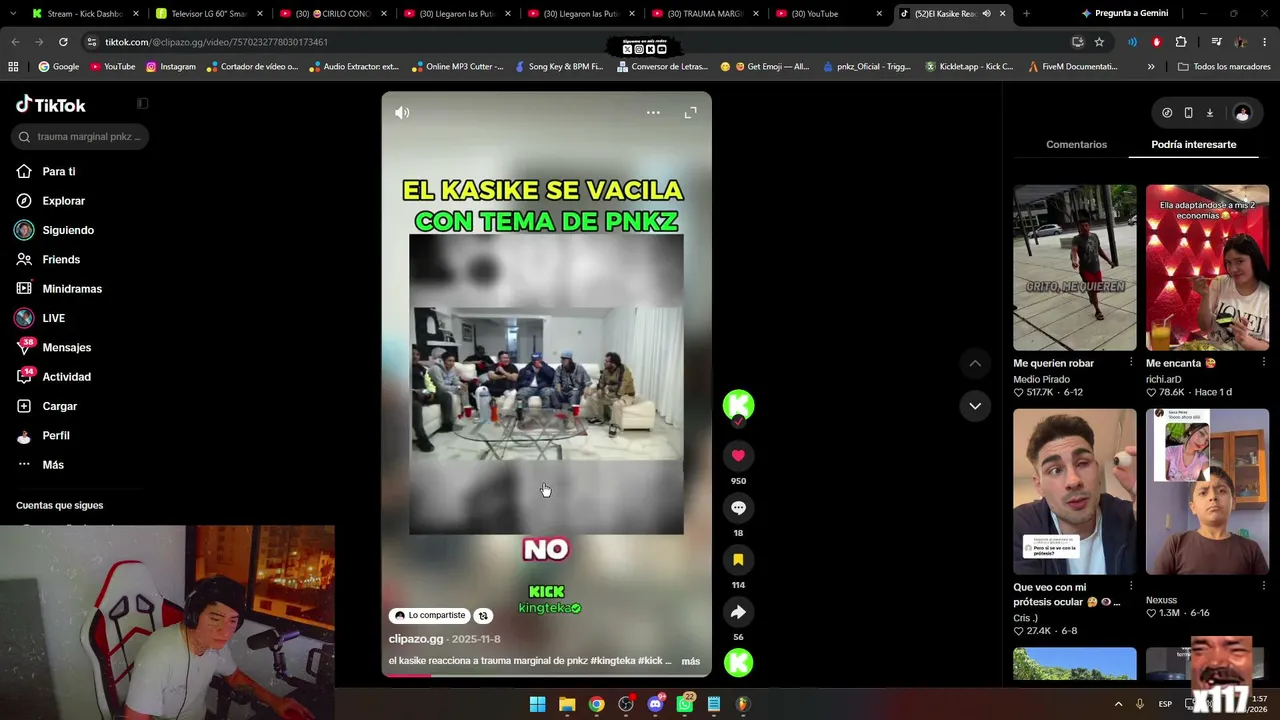
Task: Open the Windows Start menu
Action: coord(537,704)
